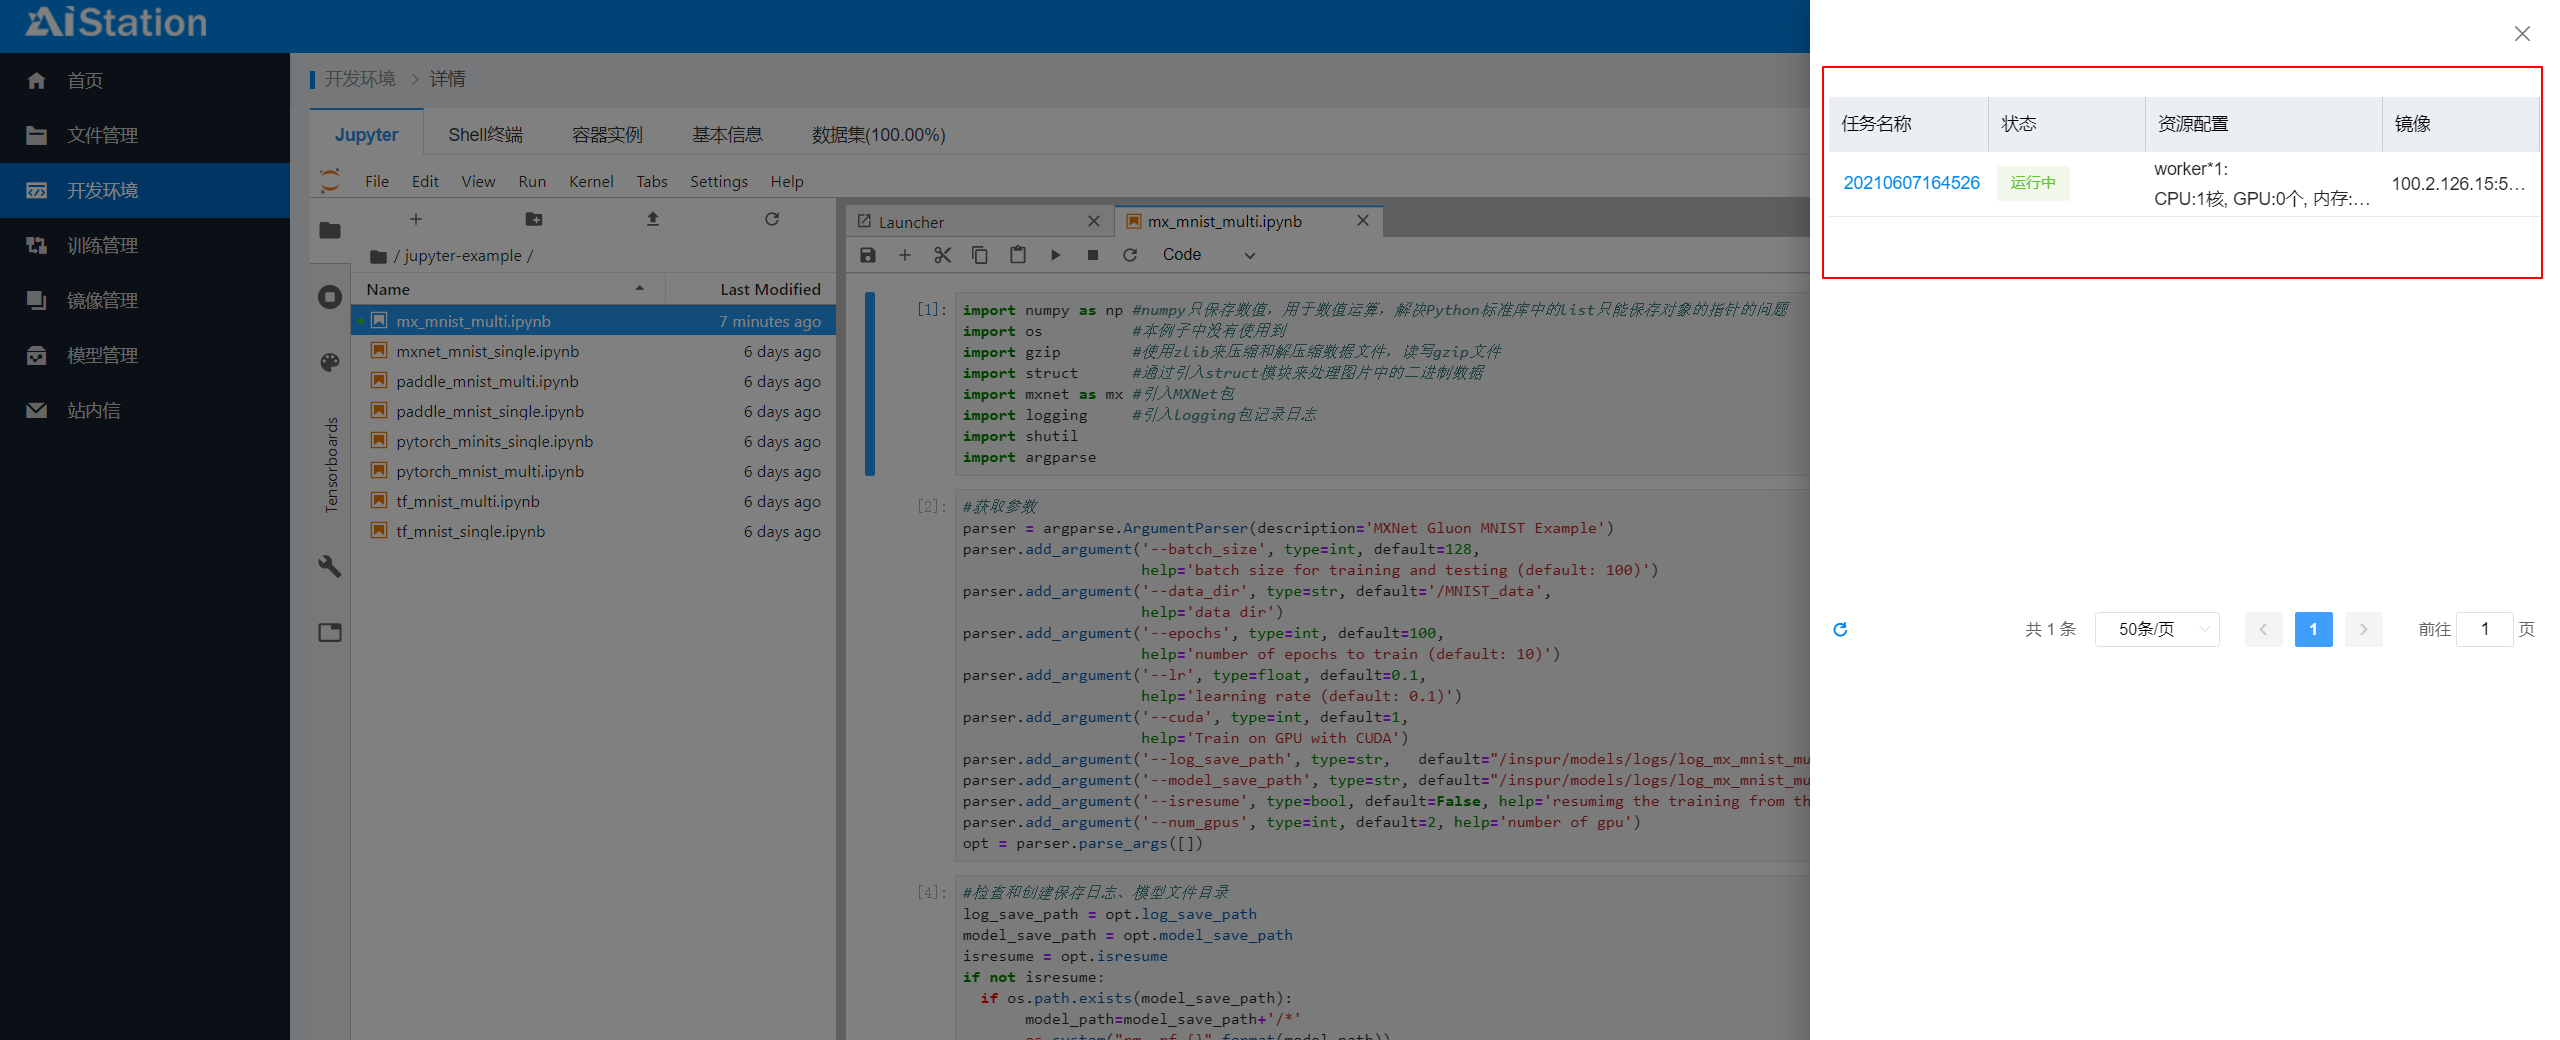Click the page jump input field
The image size is (2560, 1040).
click(2484, 629)
